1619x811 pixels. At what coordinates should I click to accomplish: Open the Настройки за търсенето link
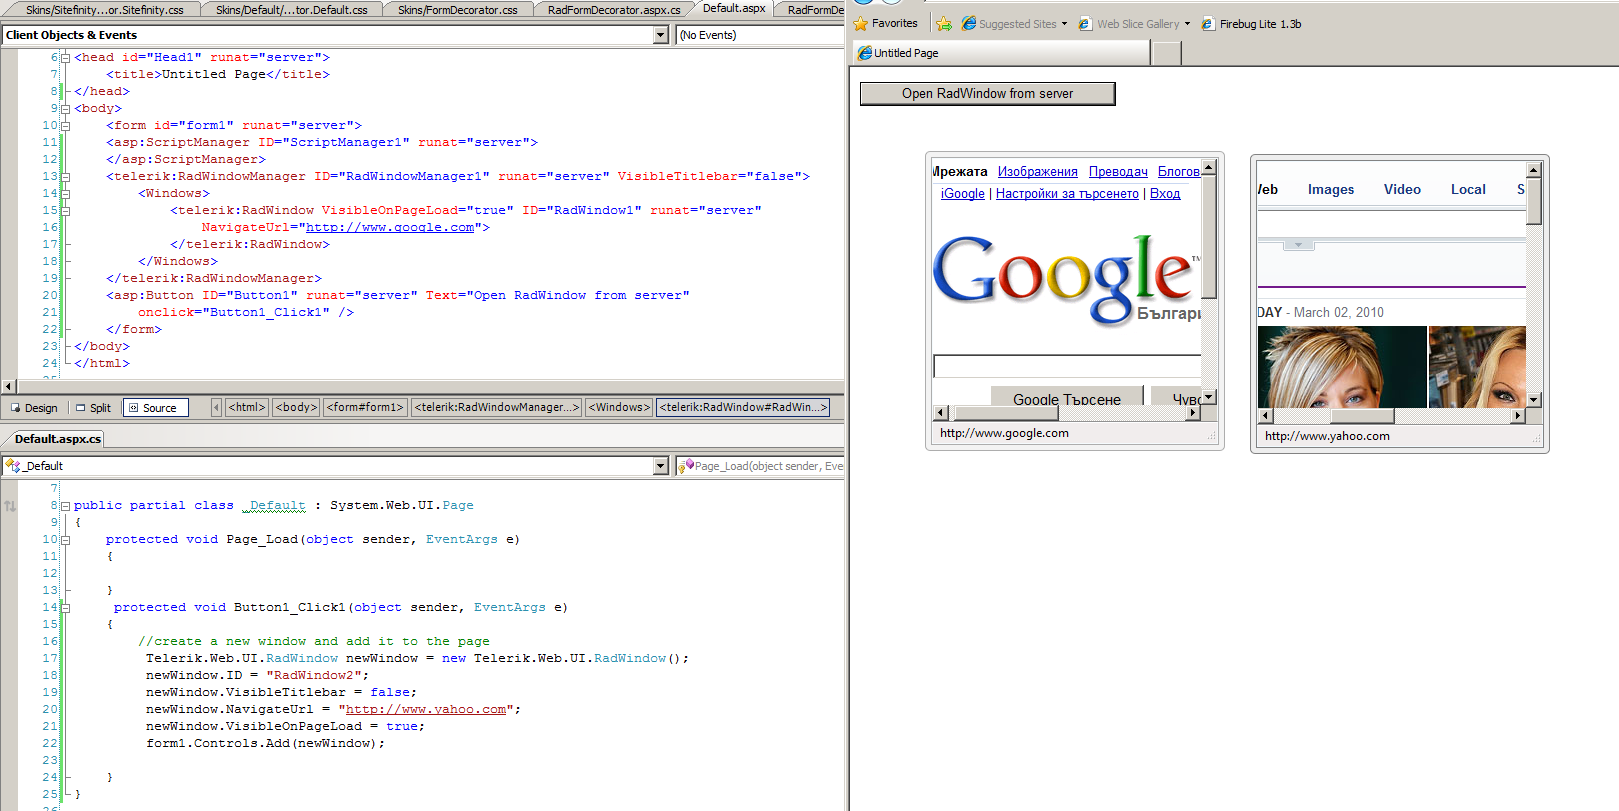tap(1067, 194)
